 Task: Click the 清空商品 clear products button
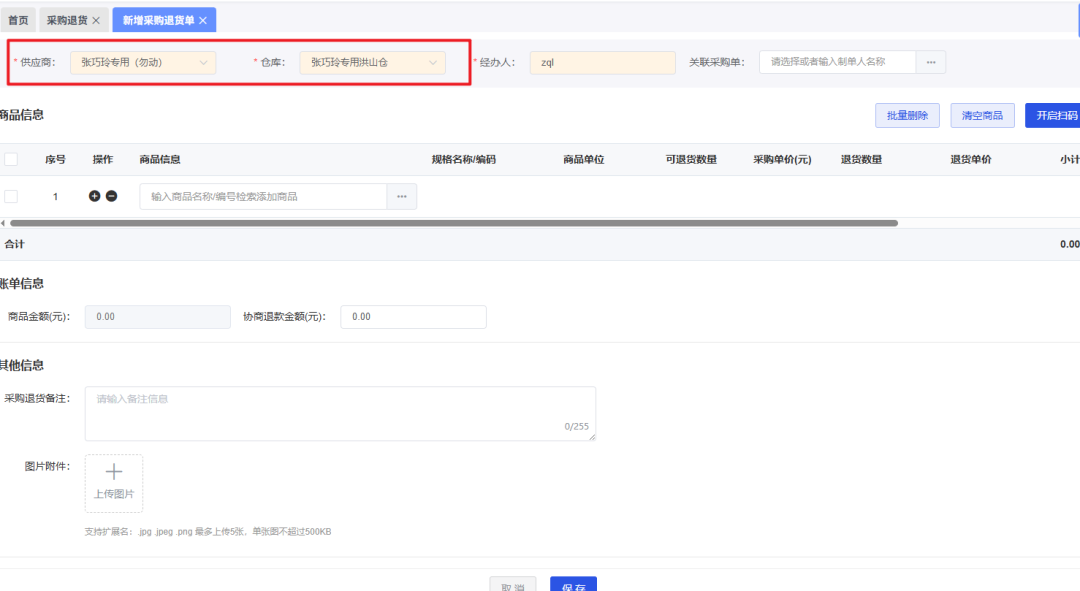[x=981, y=114]
